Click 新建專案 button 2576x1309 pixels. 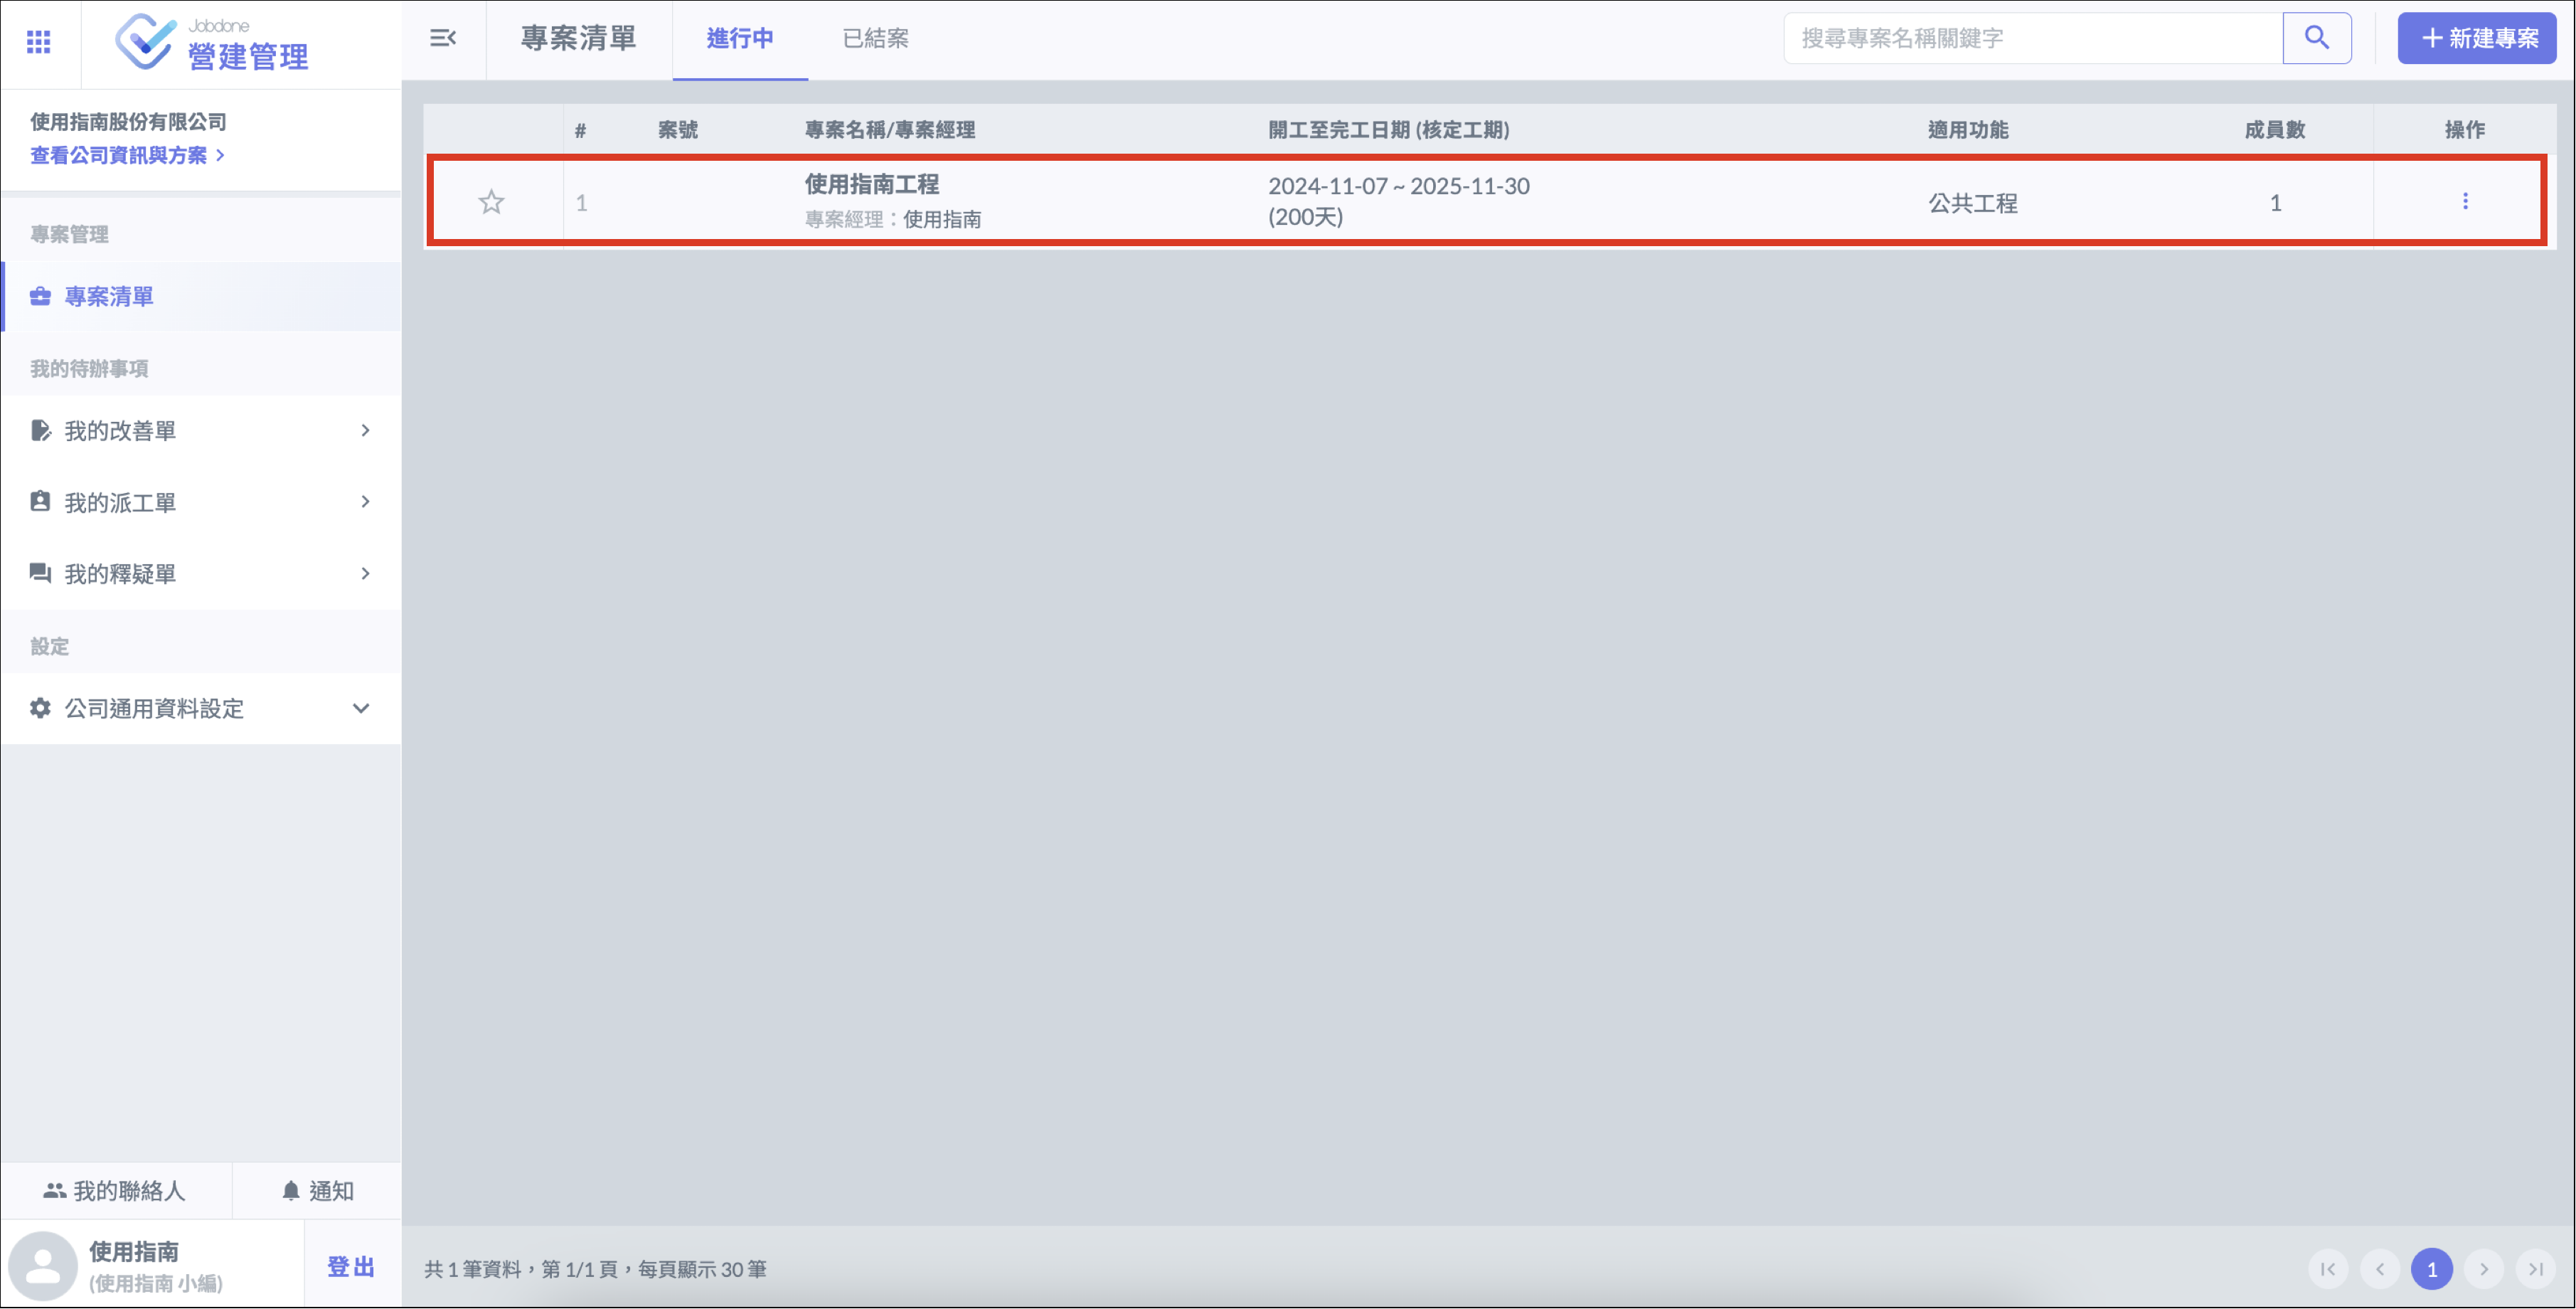pos(2476,38)
